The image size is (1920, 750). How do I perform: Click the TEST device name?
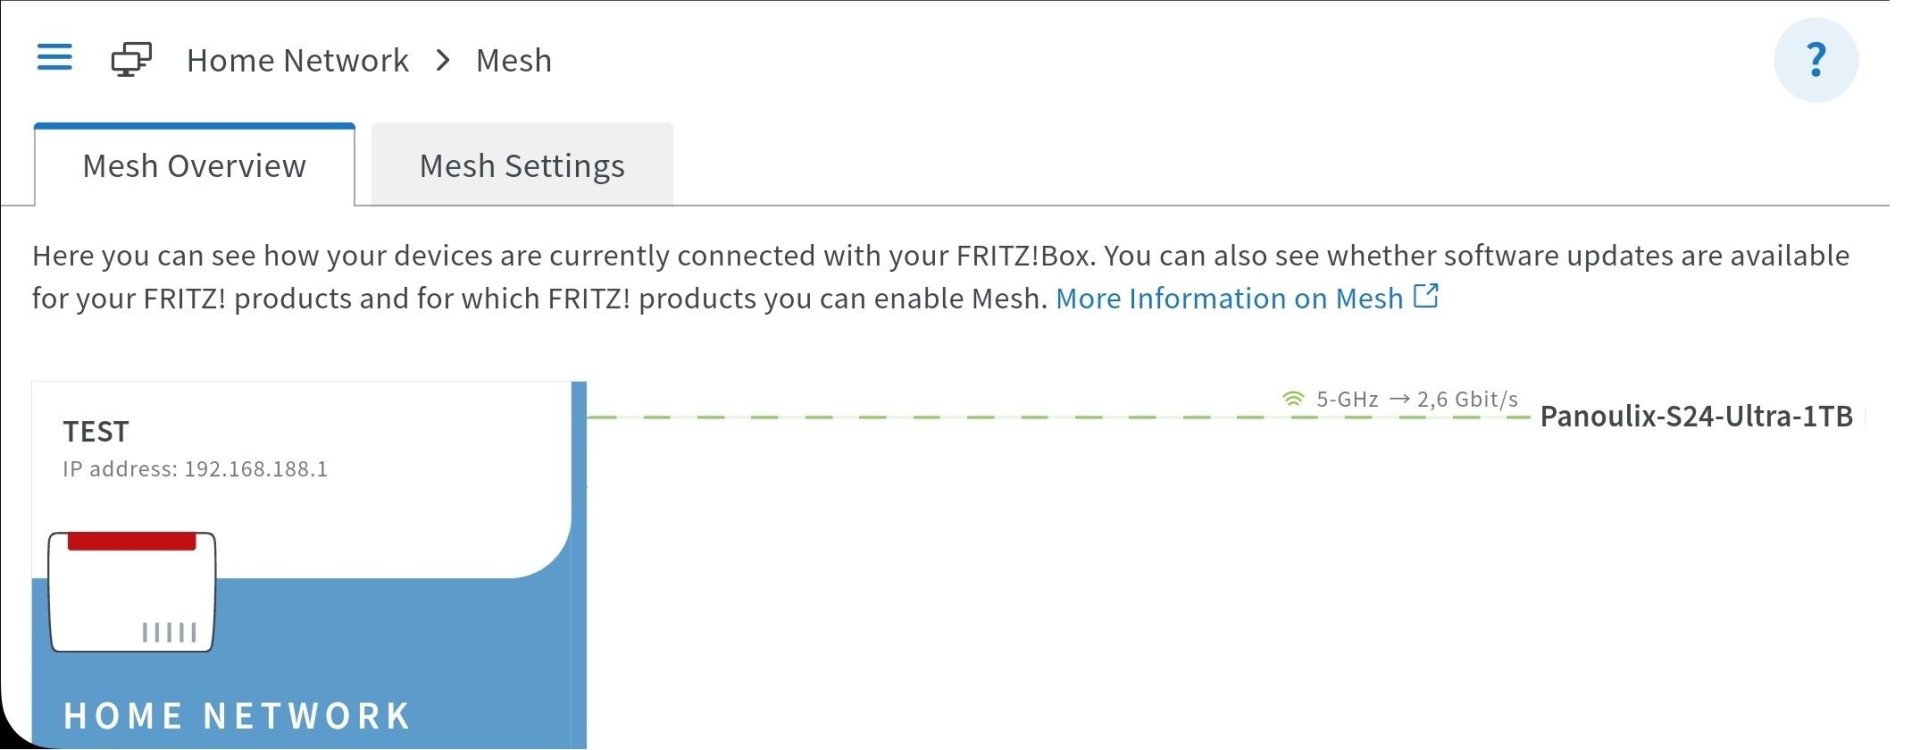pos(96,432)
